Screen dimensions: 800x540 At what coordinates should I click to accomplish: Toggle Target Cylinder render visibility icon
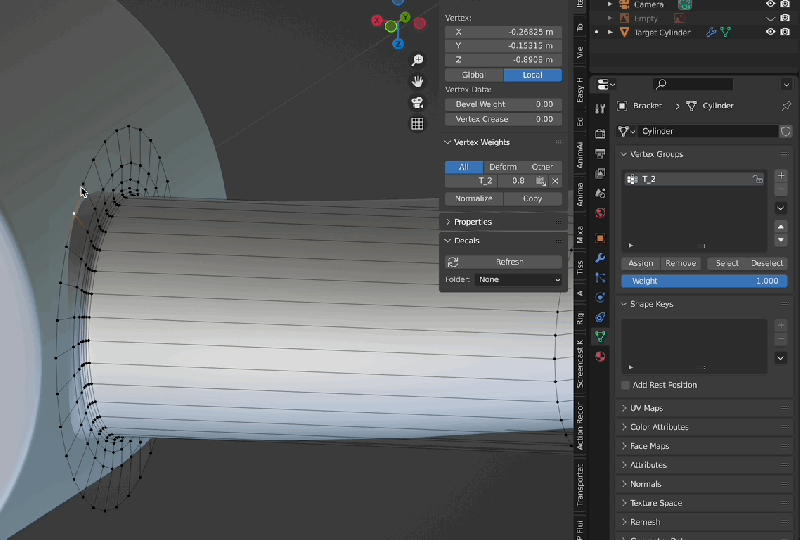pos(785,32)
